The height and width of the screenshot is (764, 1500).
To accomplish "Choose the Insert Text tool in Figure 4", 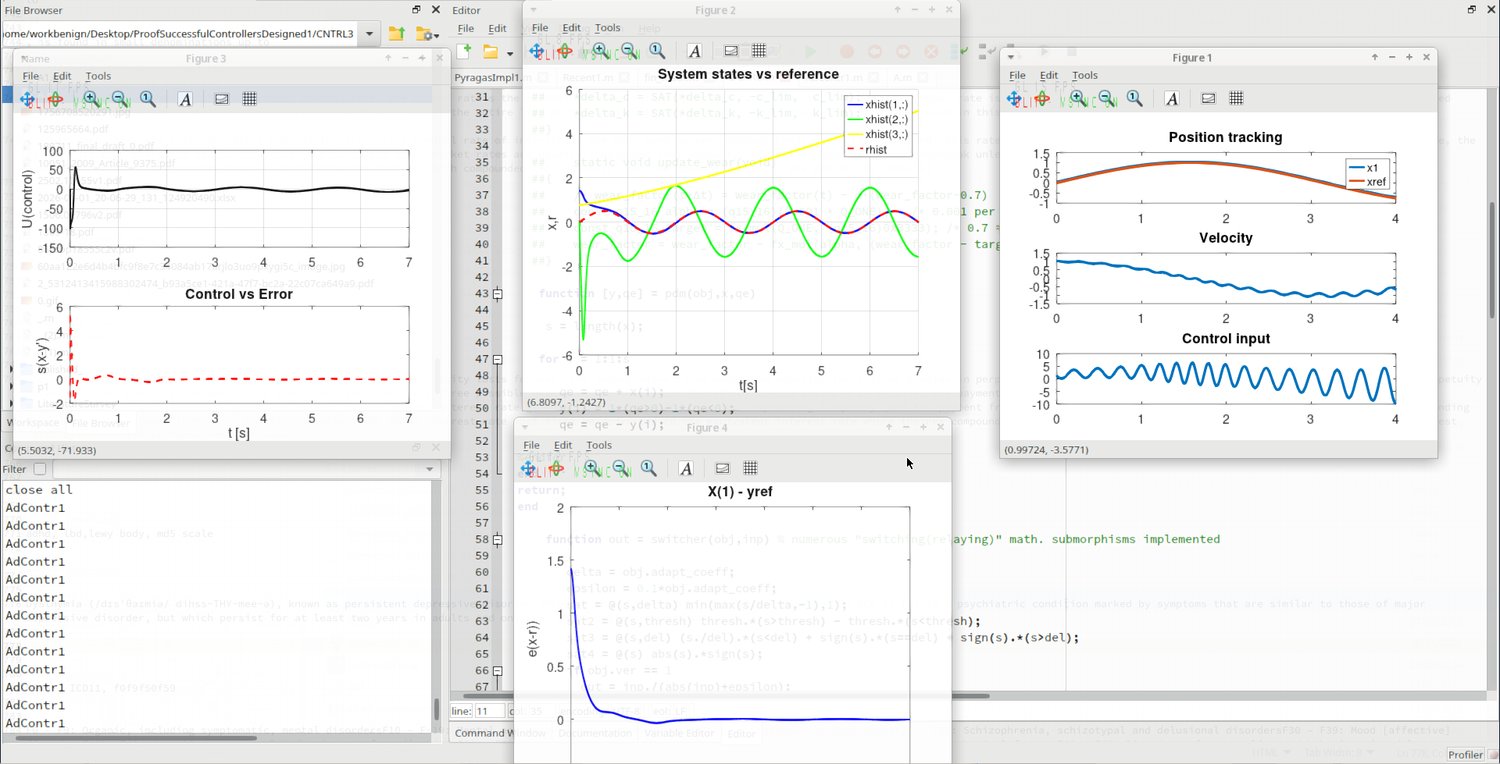I will coord(686,468).
